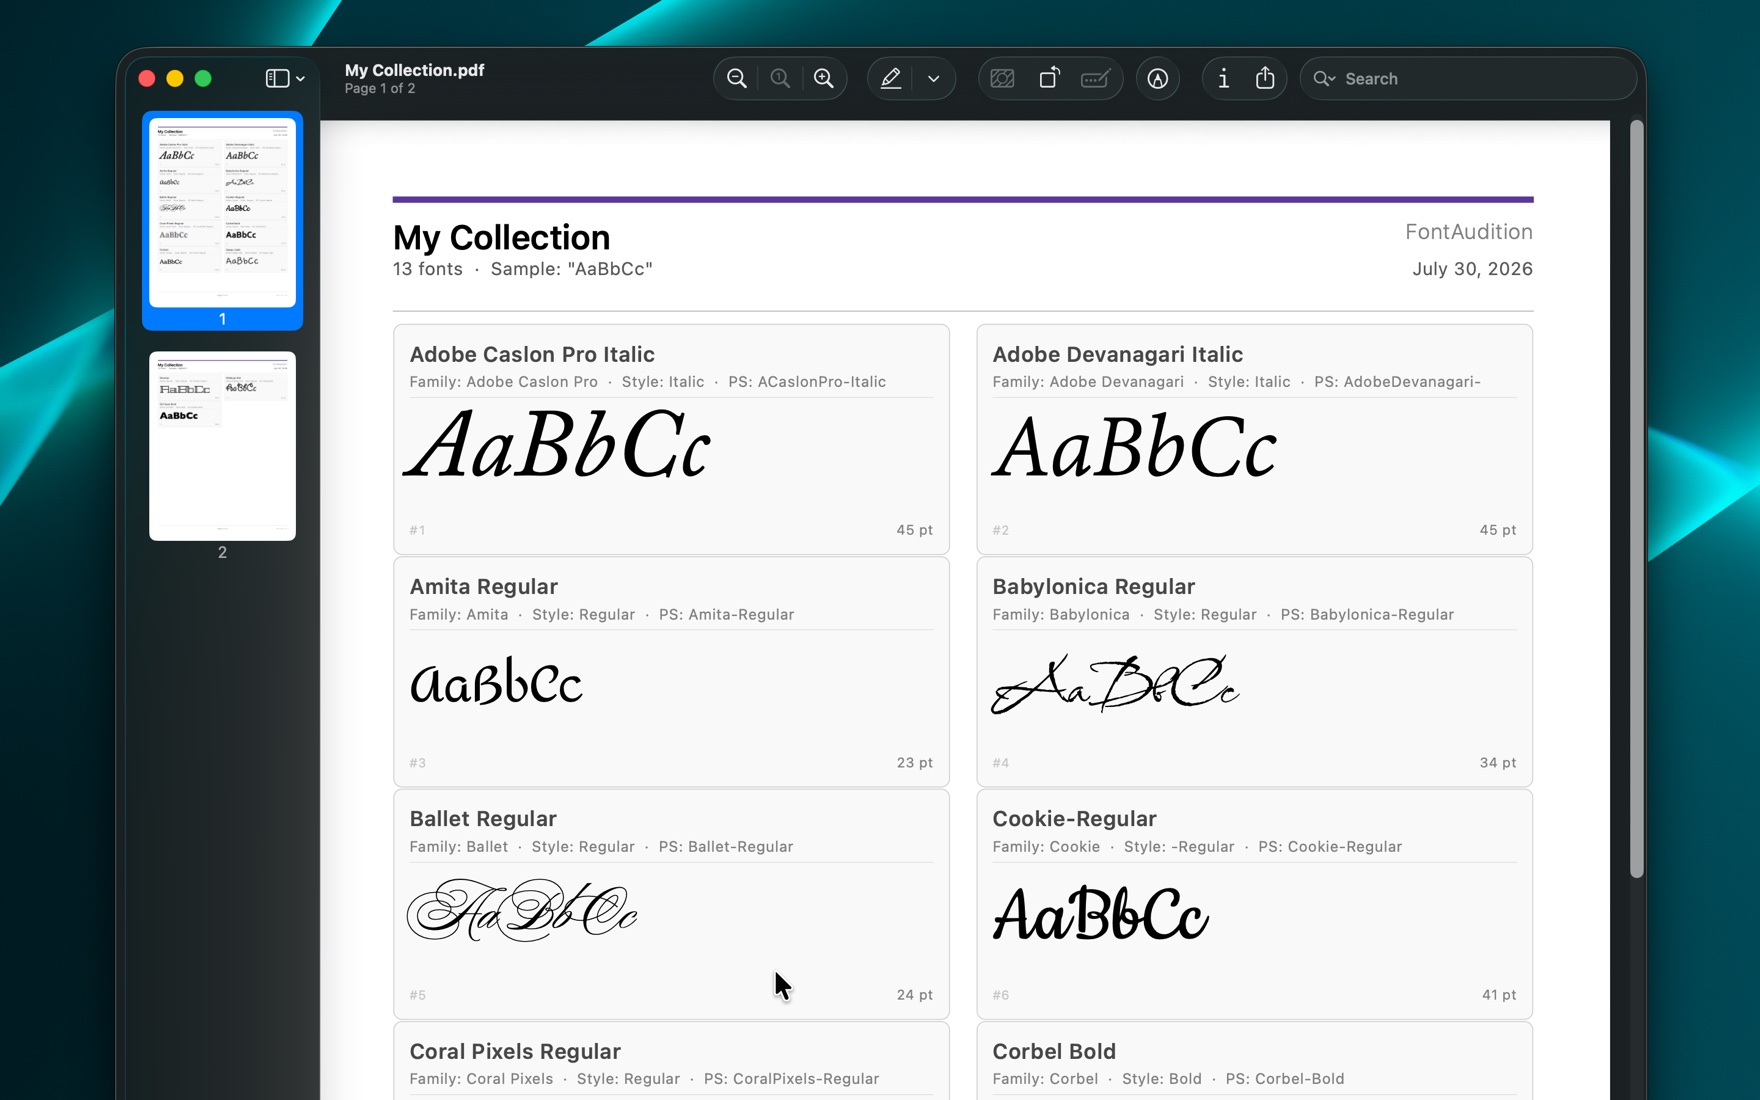Click the Zoom Out magnifier icon
The height and width of the screenshot is (1100, 1760).
737,79
